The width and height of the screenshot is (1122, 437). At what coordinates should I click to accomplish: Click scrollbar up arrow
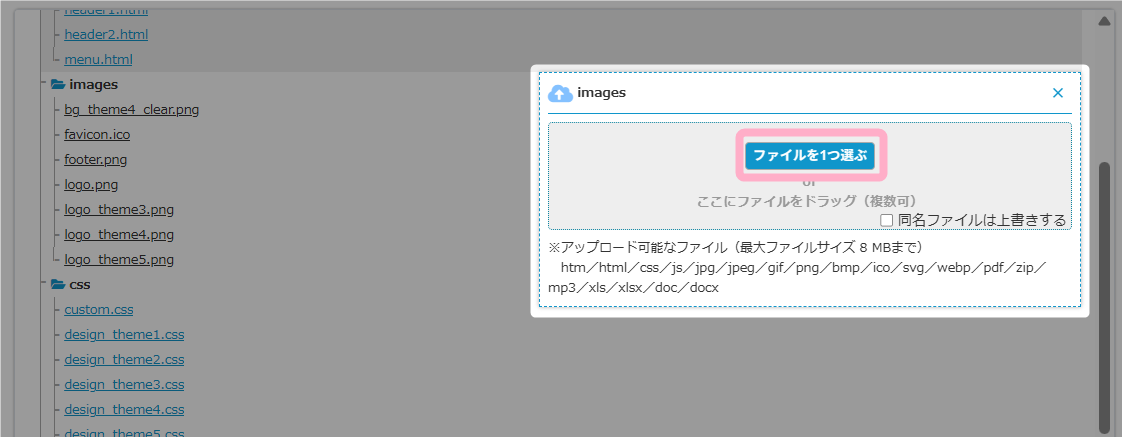(1104, 20)
